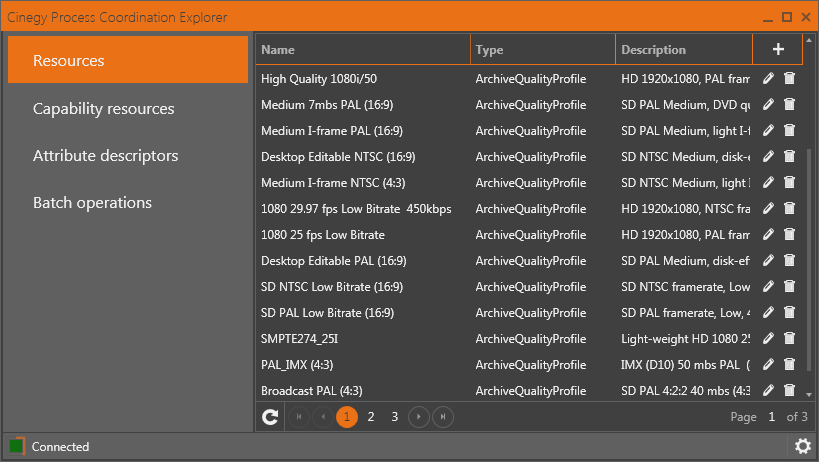Viewport: 819px width, 462px height.
Task: Jump to the last page
Action: click(x=443, y=417)
